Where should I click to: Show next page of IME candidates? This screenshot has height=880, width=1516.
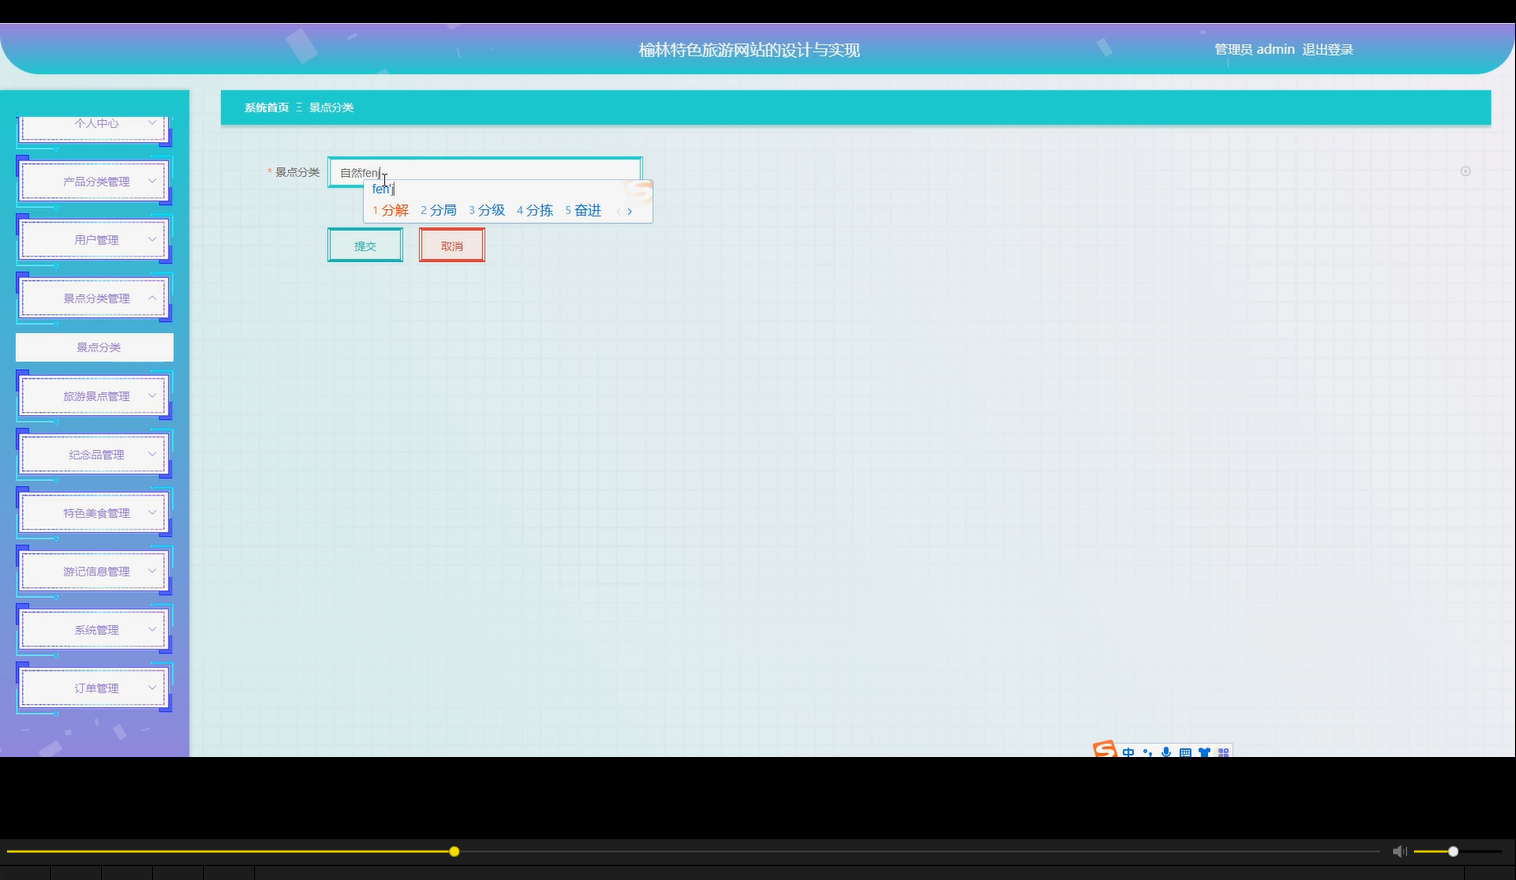[x=629, y=211]
